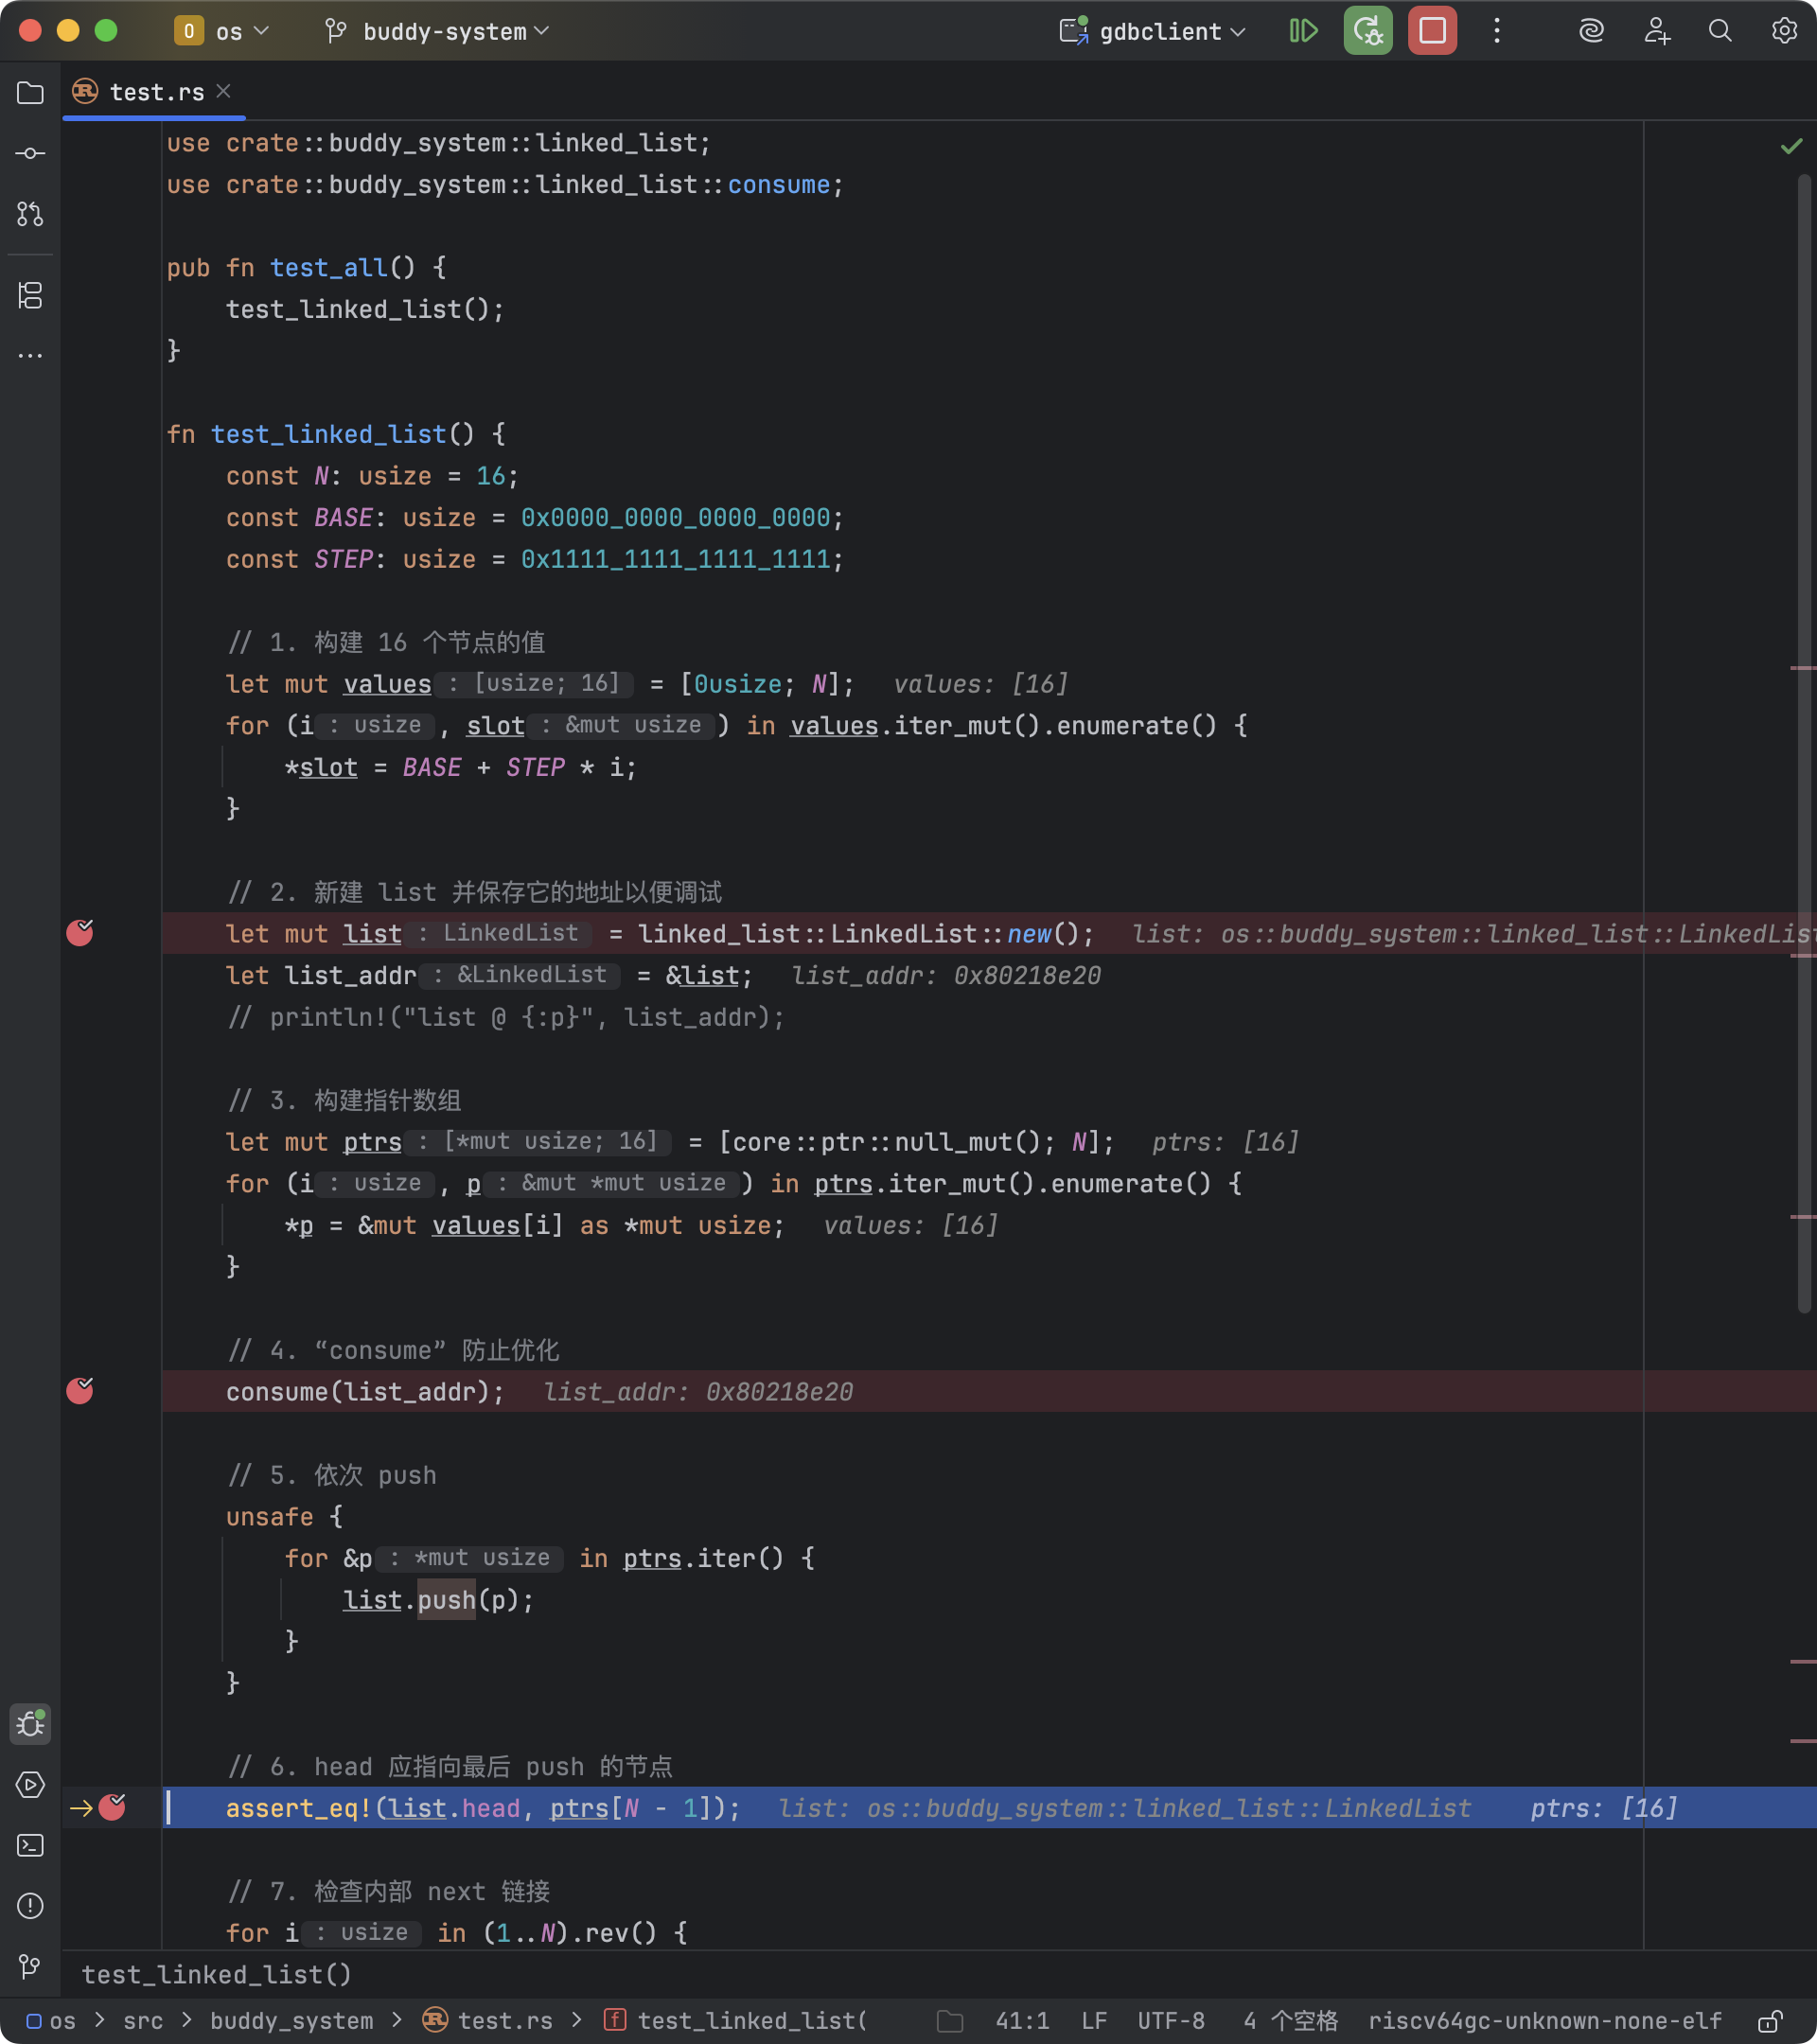Open the Problems tool window

(x=30, y=1906)
